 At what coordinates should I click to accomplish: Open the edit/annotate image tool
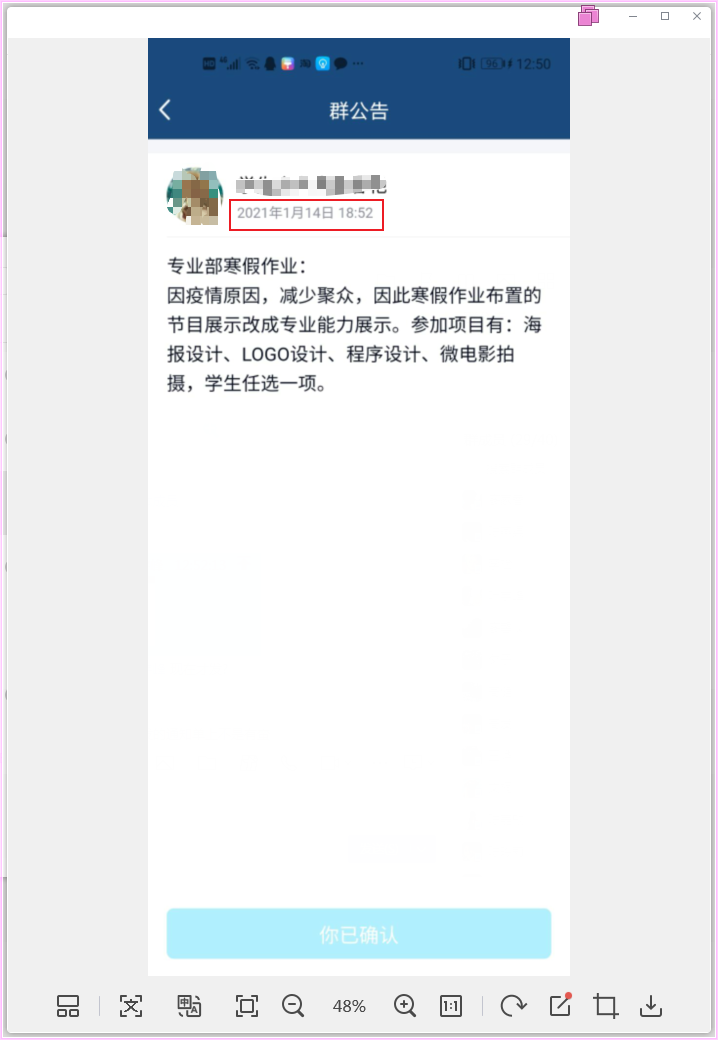pos(561,1005)
